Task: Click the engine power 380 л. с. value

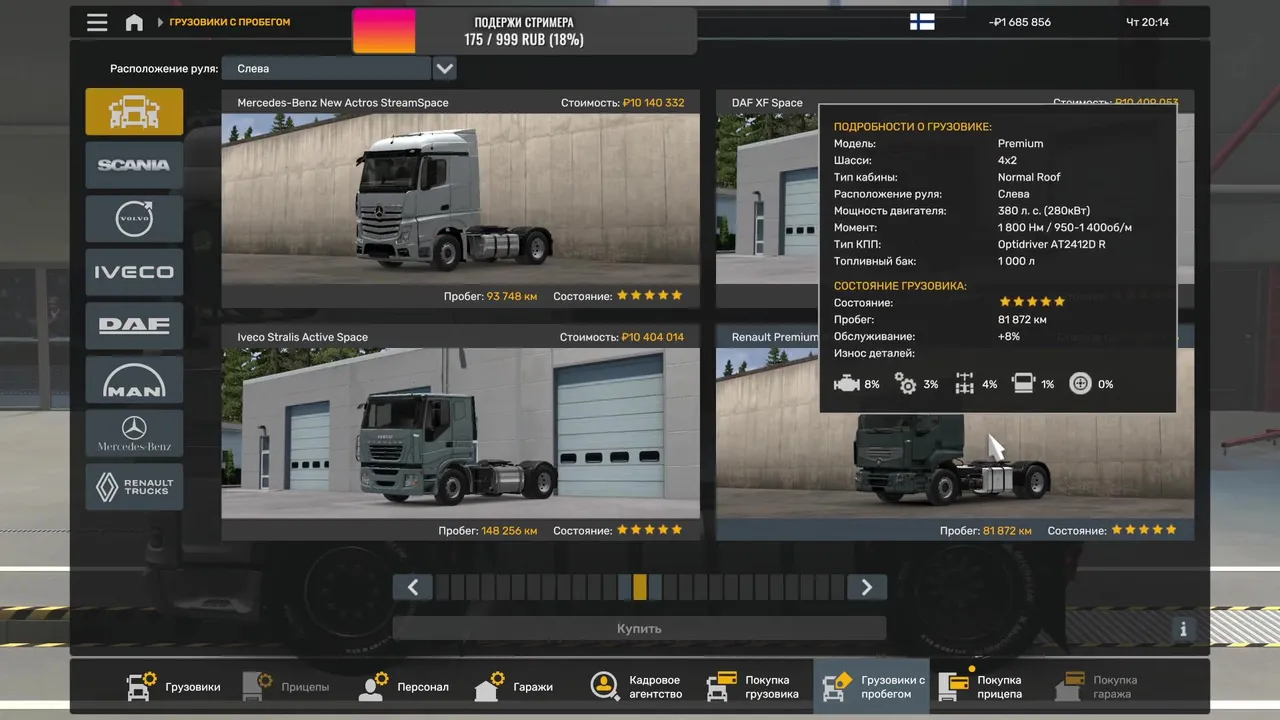Action: coord(1044,211)
